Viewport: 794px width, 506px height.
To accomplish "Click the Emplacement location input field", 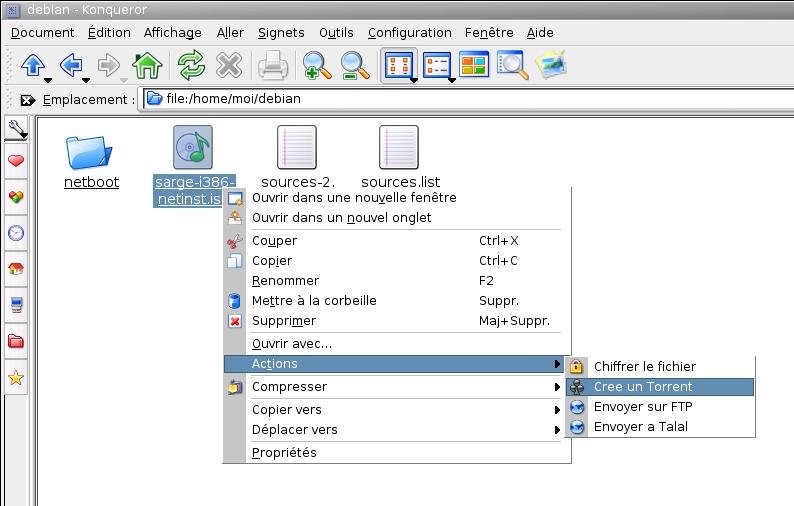I will tap(468, 99).
